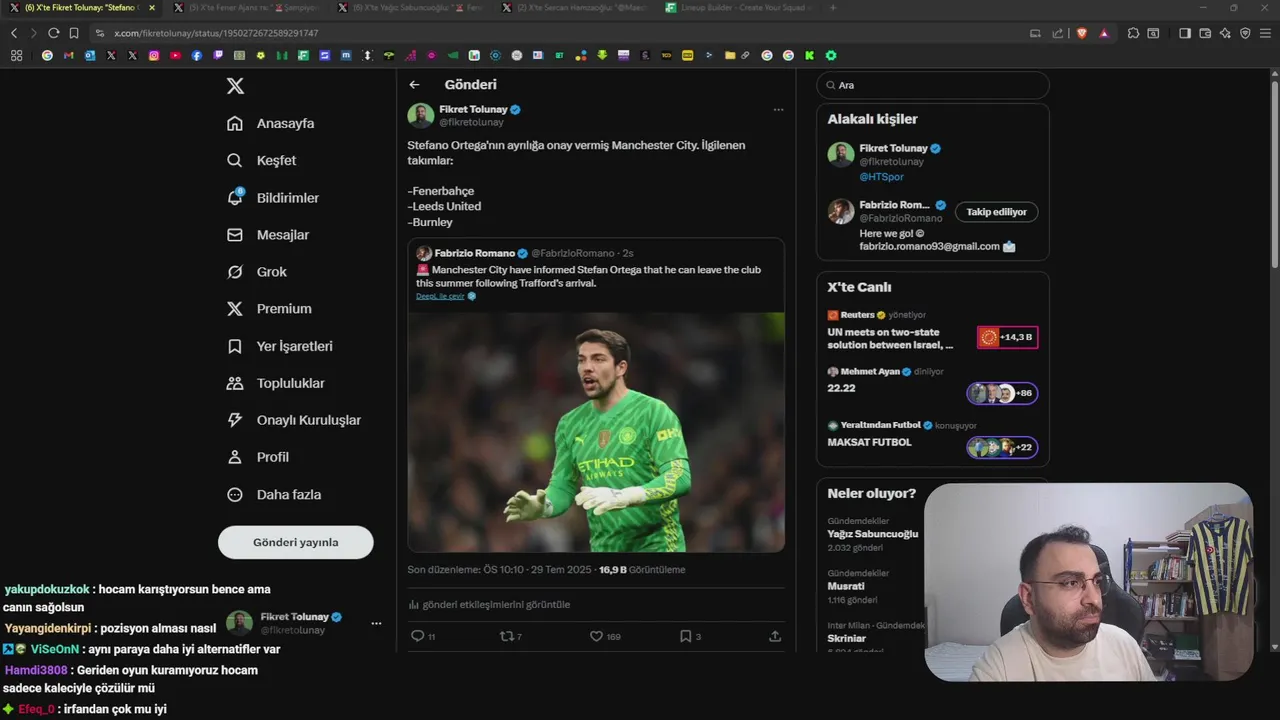Open Grok from sidebar
The width and height of the screenshot is (1280, 720).
coord(257,272)
